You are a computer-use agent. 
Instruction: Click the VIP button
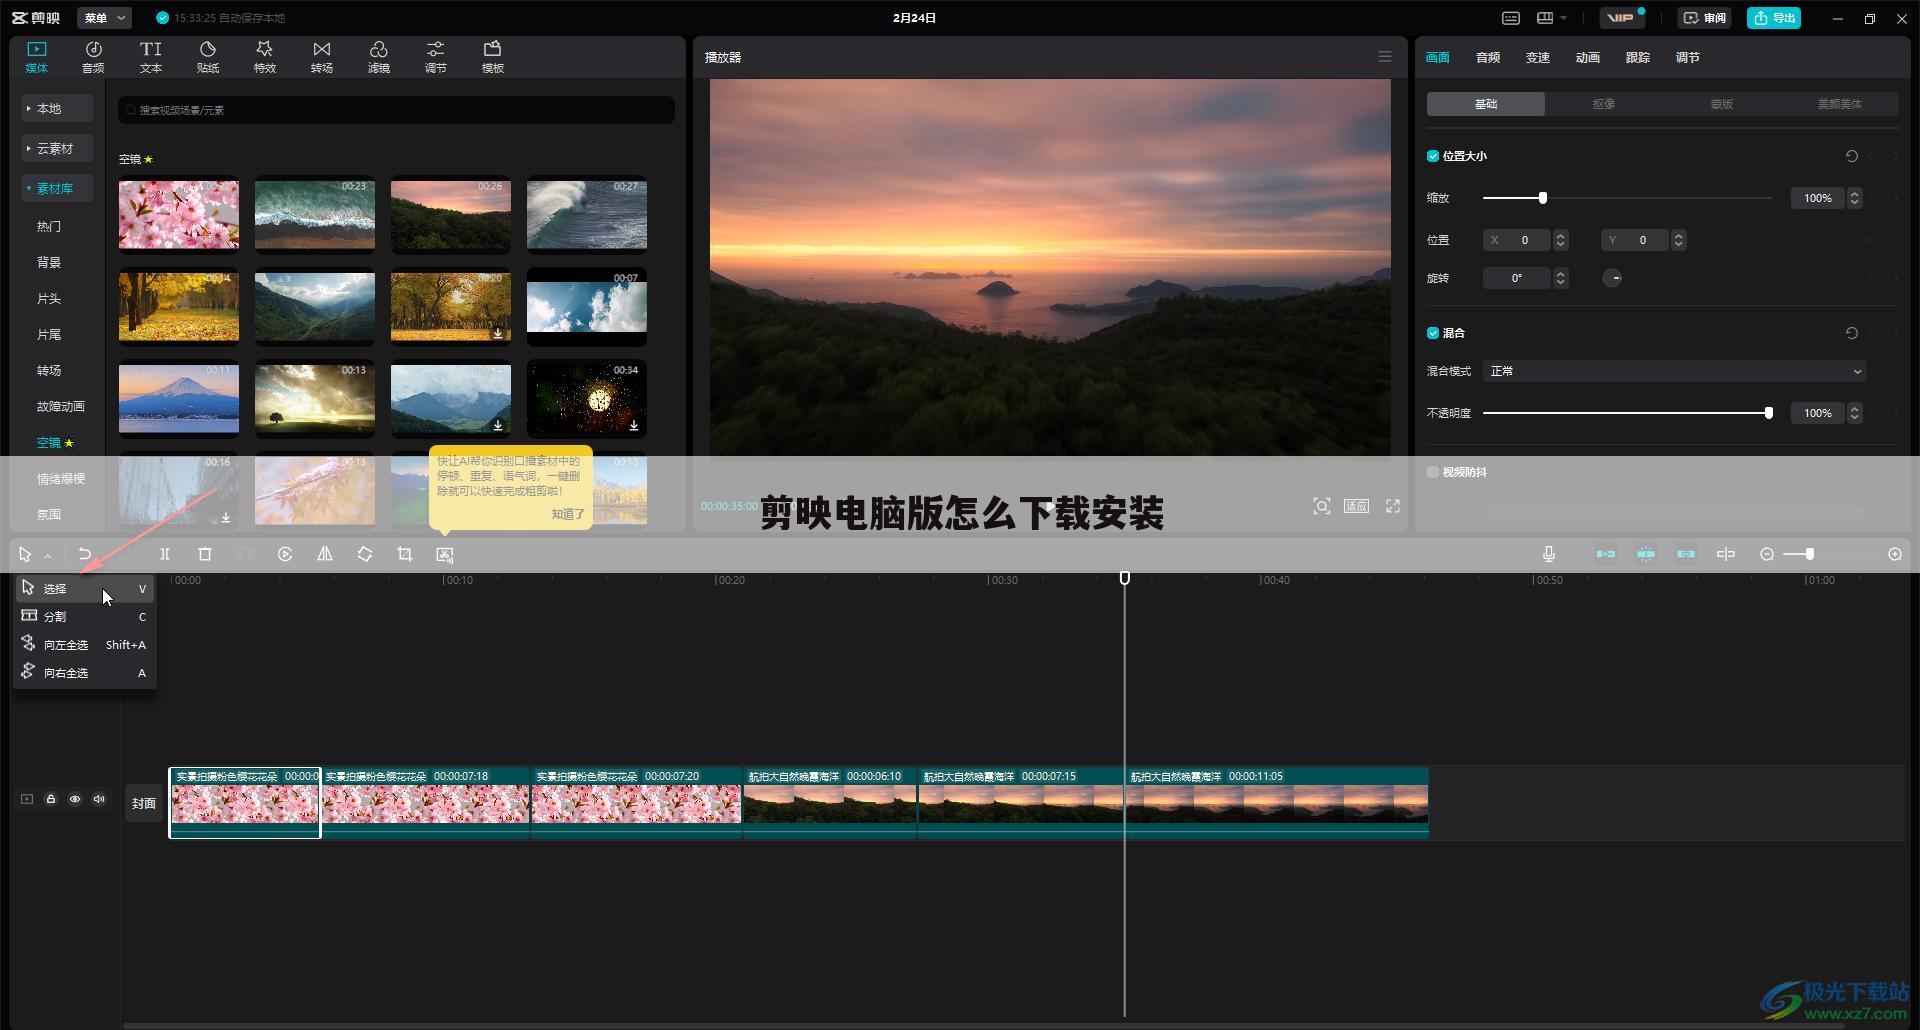(1621, 18)
